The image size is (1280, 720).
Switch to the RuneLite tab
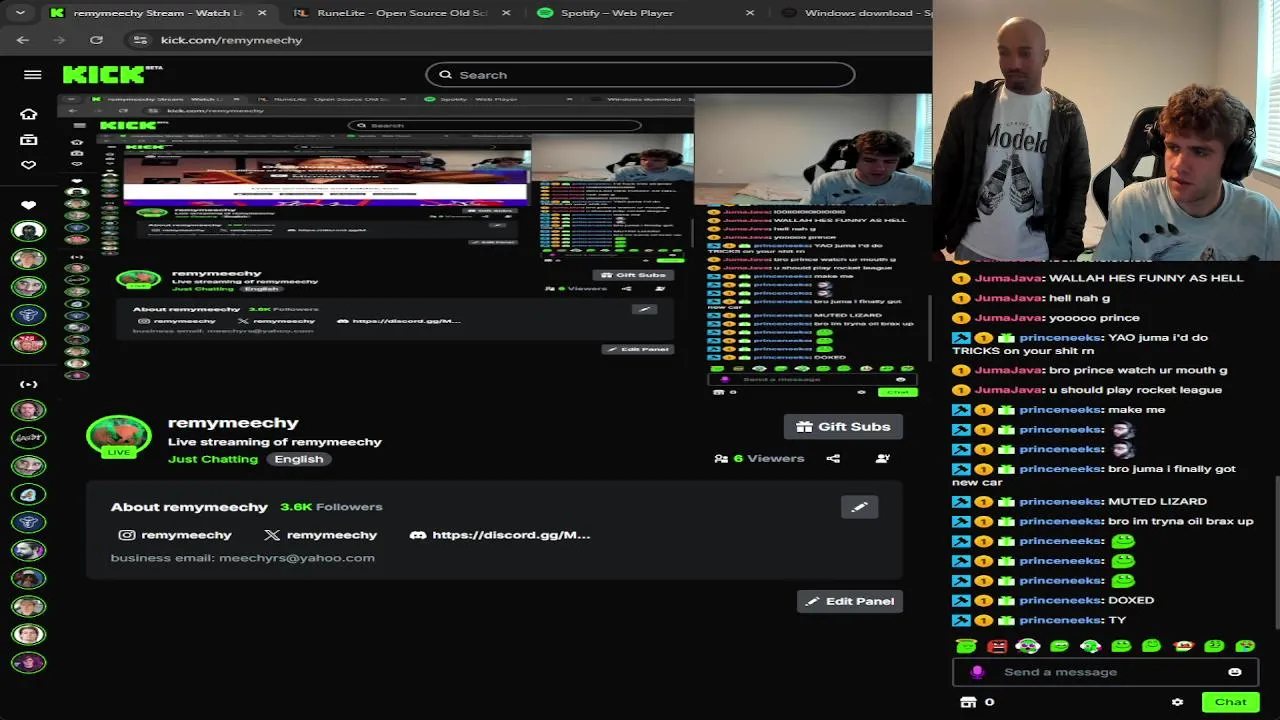(x=403, y=13)
